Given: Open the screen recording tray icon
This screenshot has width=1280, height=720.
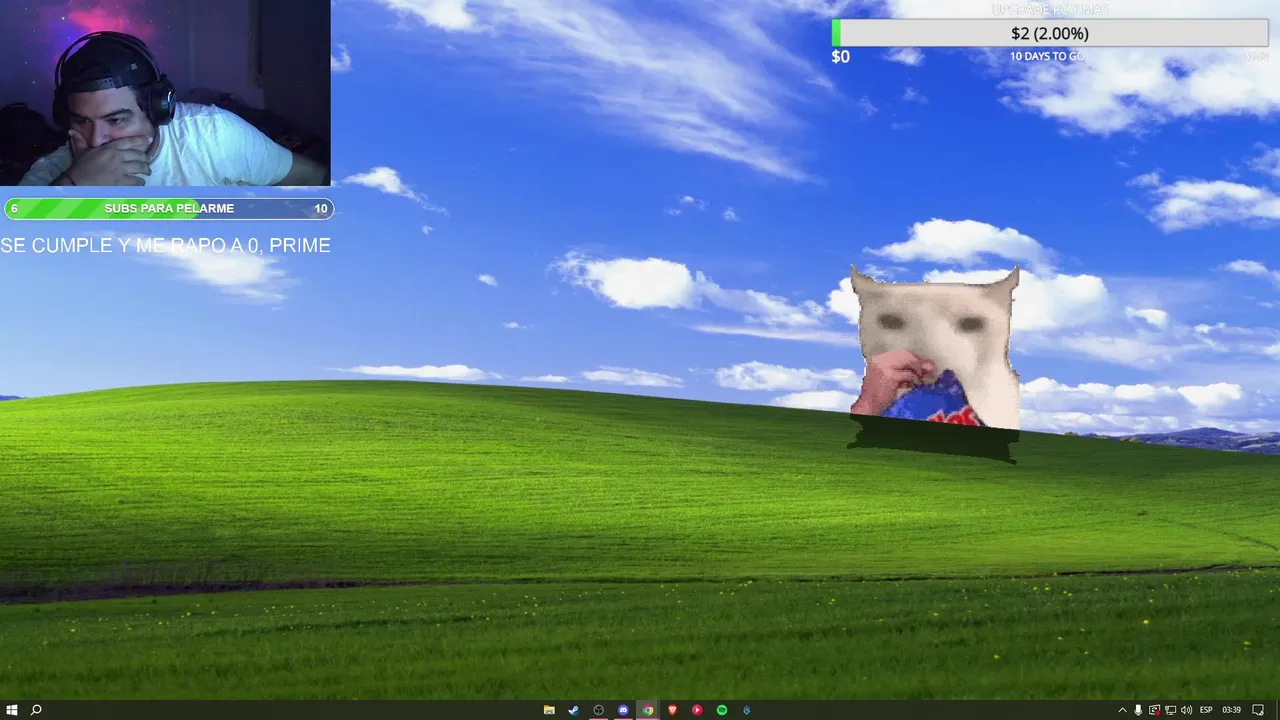Looking at the screenshot, I should (1154, 710).
